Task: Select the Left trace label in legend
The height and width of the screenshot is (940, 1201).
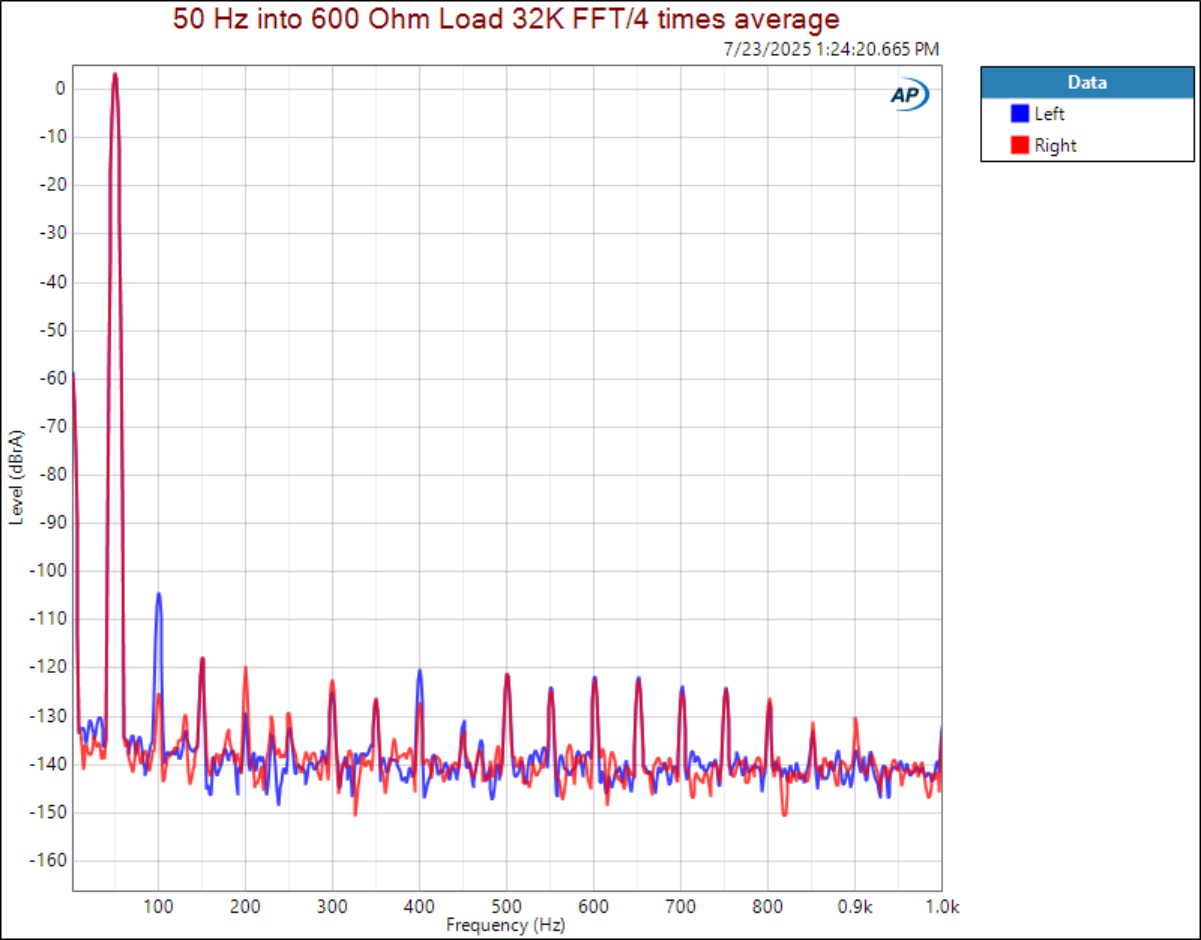Action: click(1050, 114)
